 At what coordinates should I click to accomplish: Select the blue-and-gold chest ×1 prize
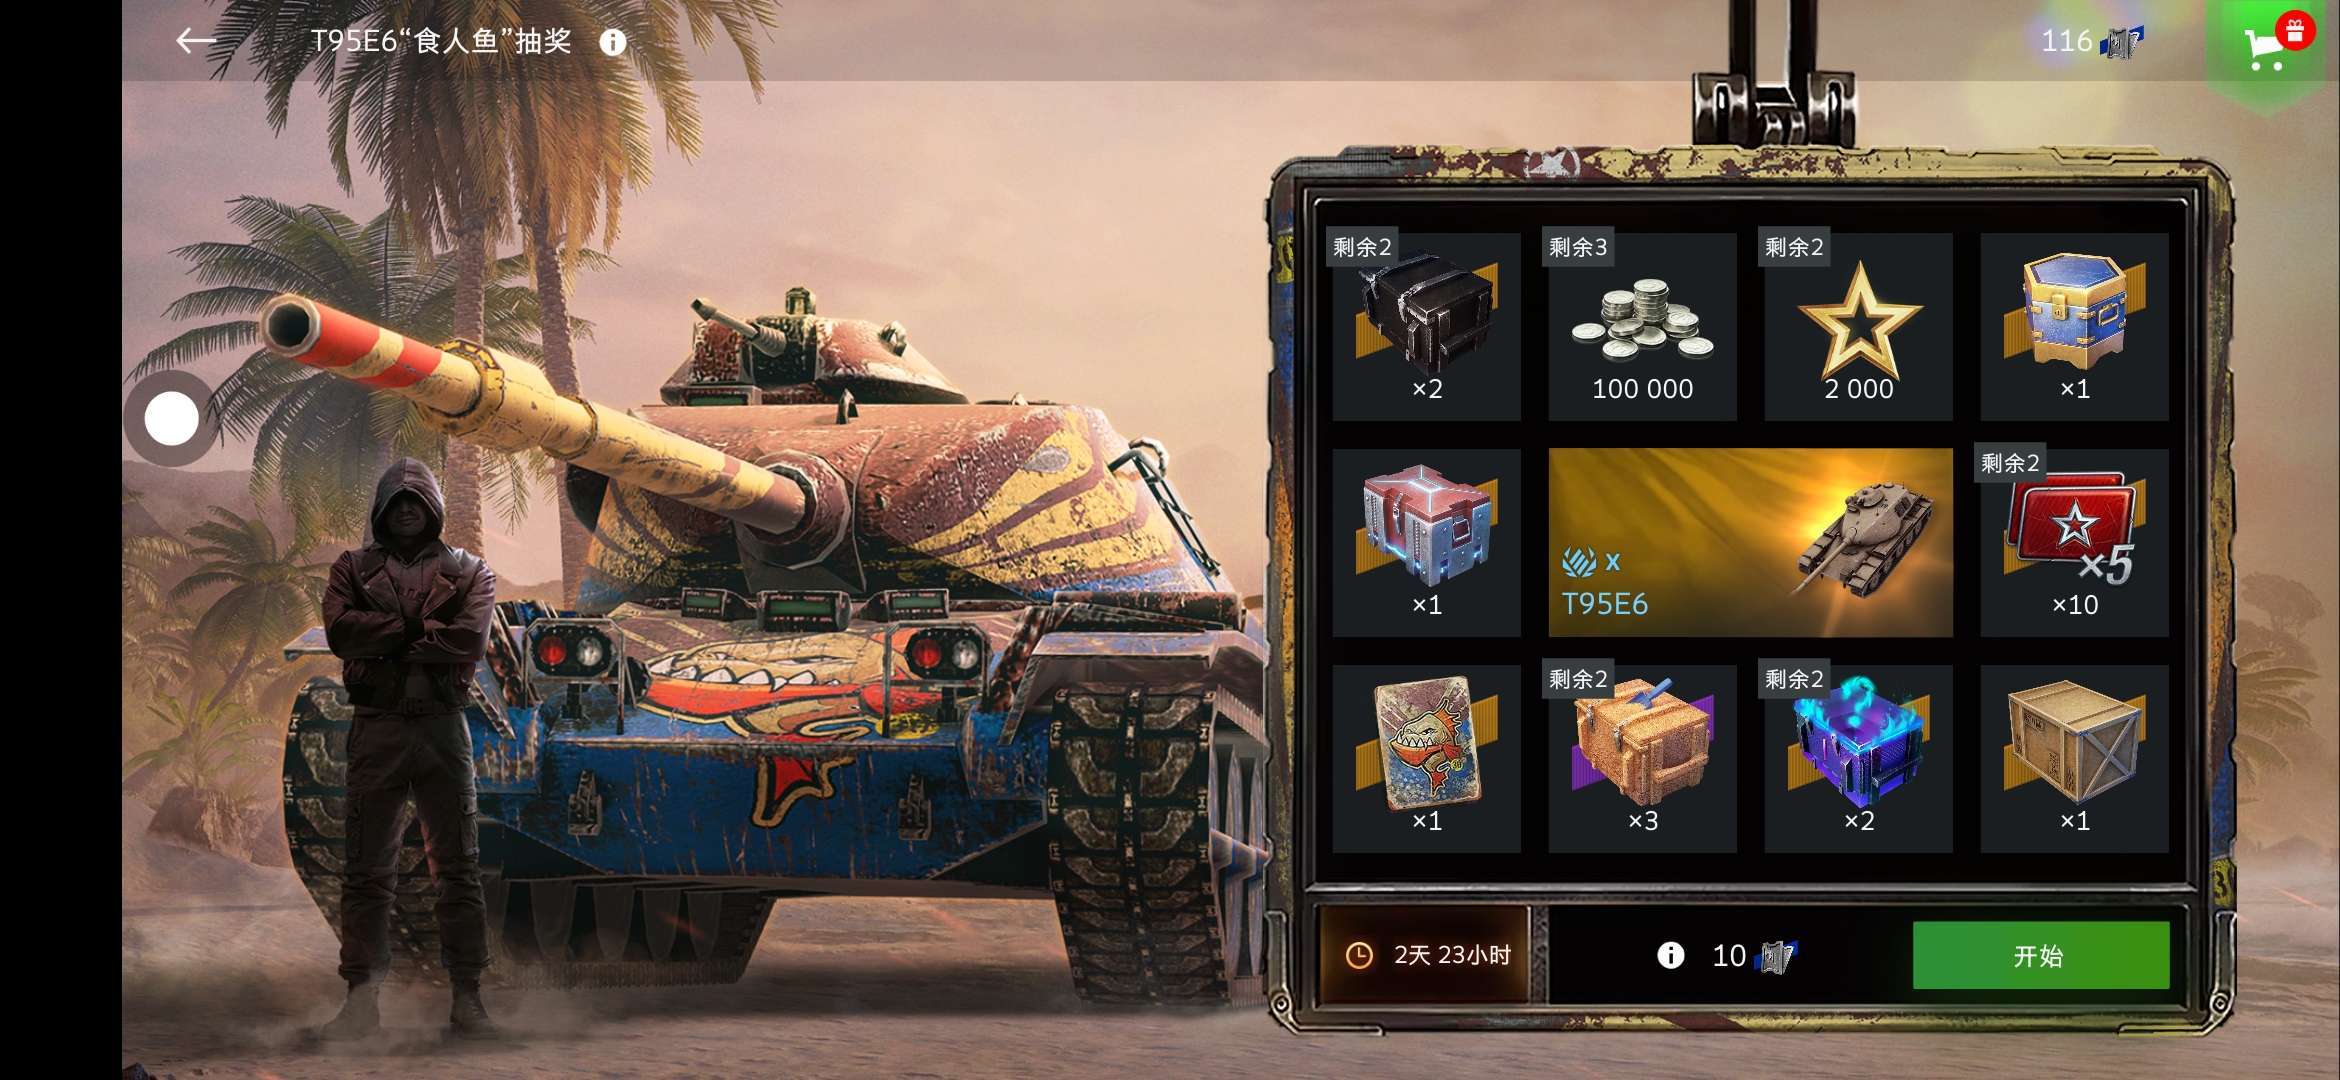[x=2074, y=327]
